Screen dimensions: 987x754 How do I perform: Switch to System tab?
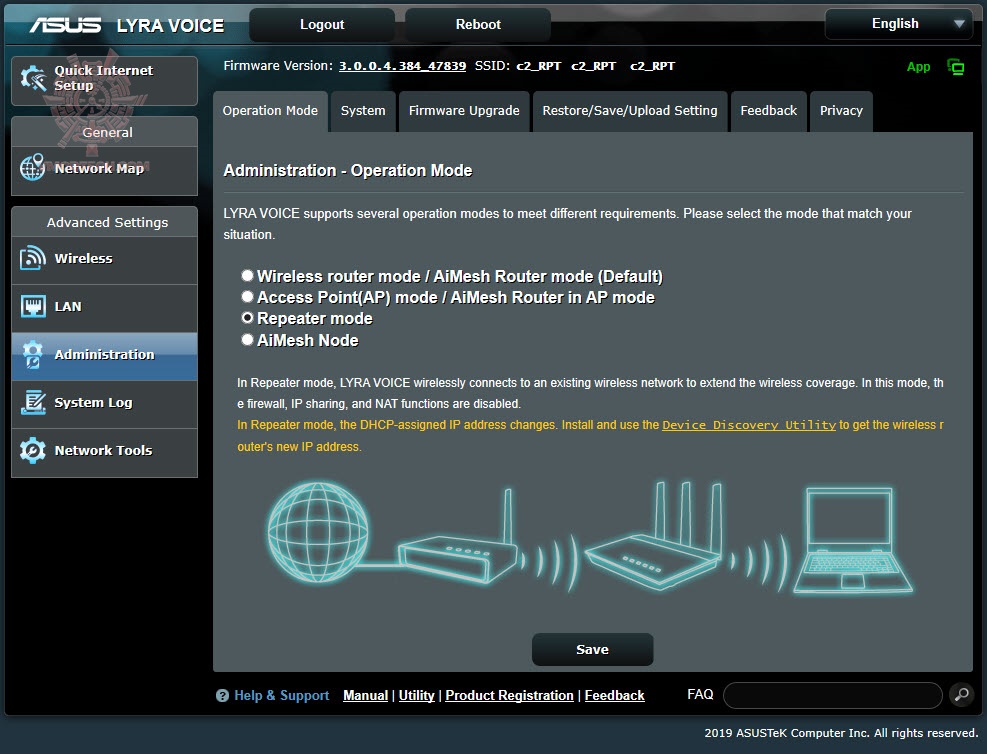(363, 111)
